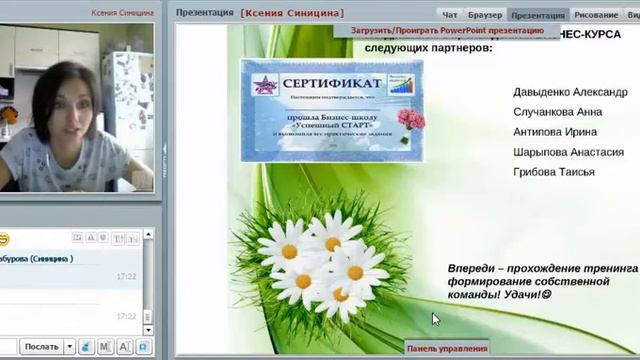
Task: Click the A icon in chat header toolbar
Action: tap(91, 238)
